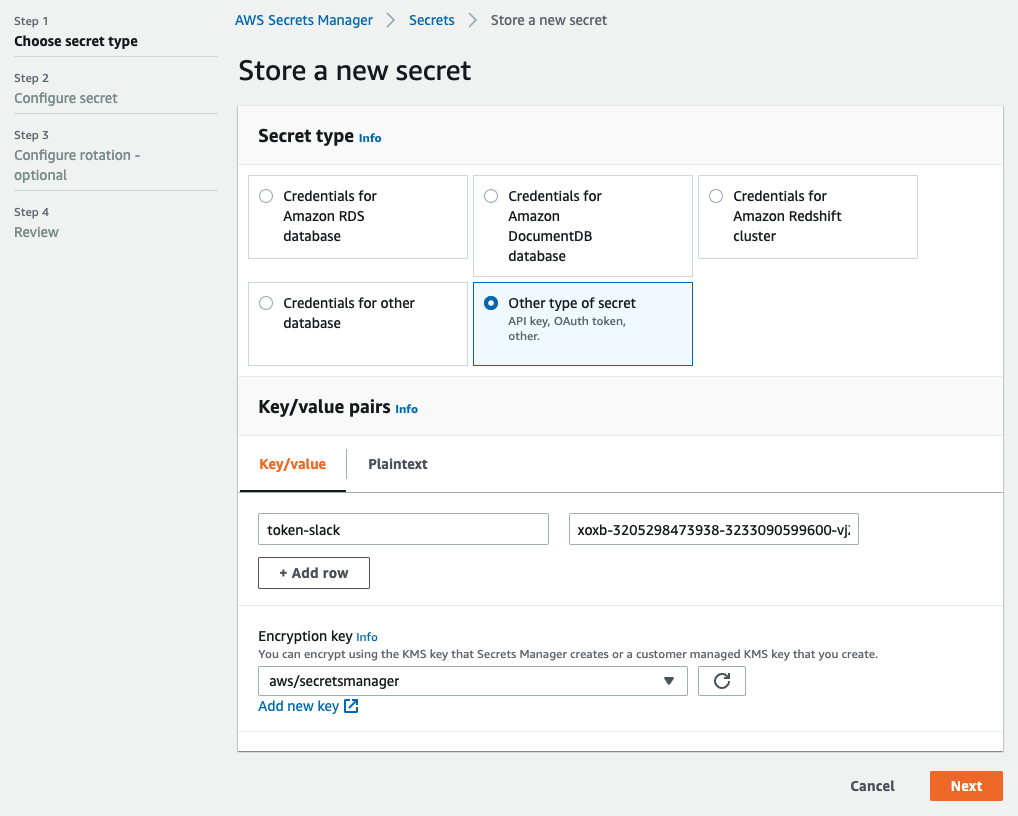Click the Info icon beside Key/value pairs
The width and height of the screenshot is (1018, 816).
[x=406, y=409]
